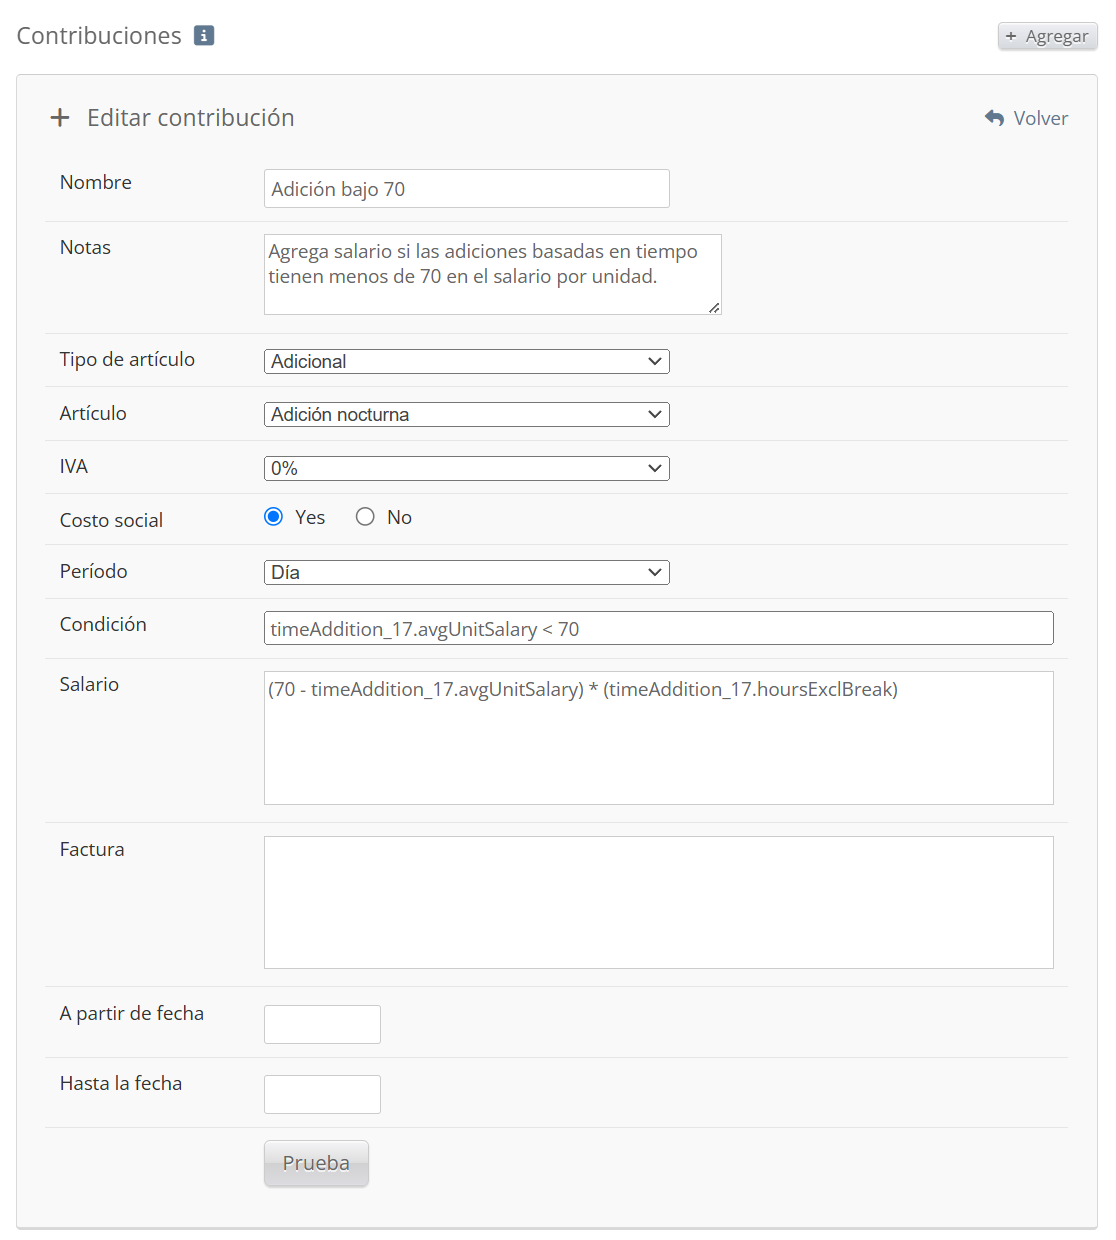The image size is (1116, 1240).
Task: Expand the Artículo dropdown list
Action: click(466, 414)
